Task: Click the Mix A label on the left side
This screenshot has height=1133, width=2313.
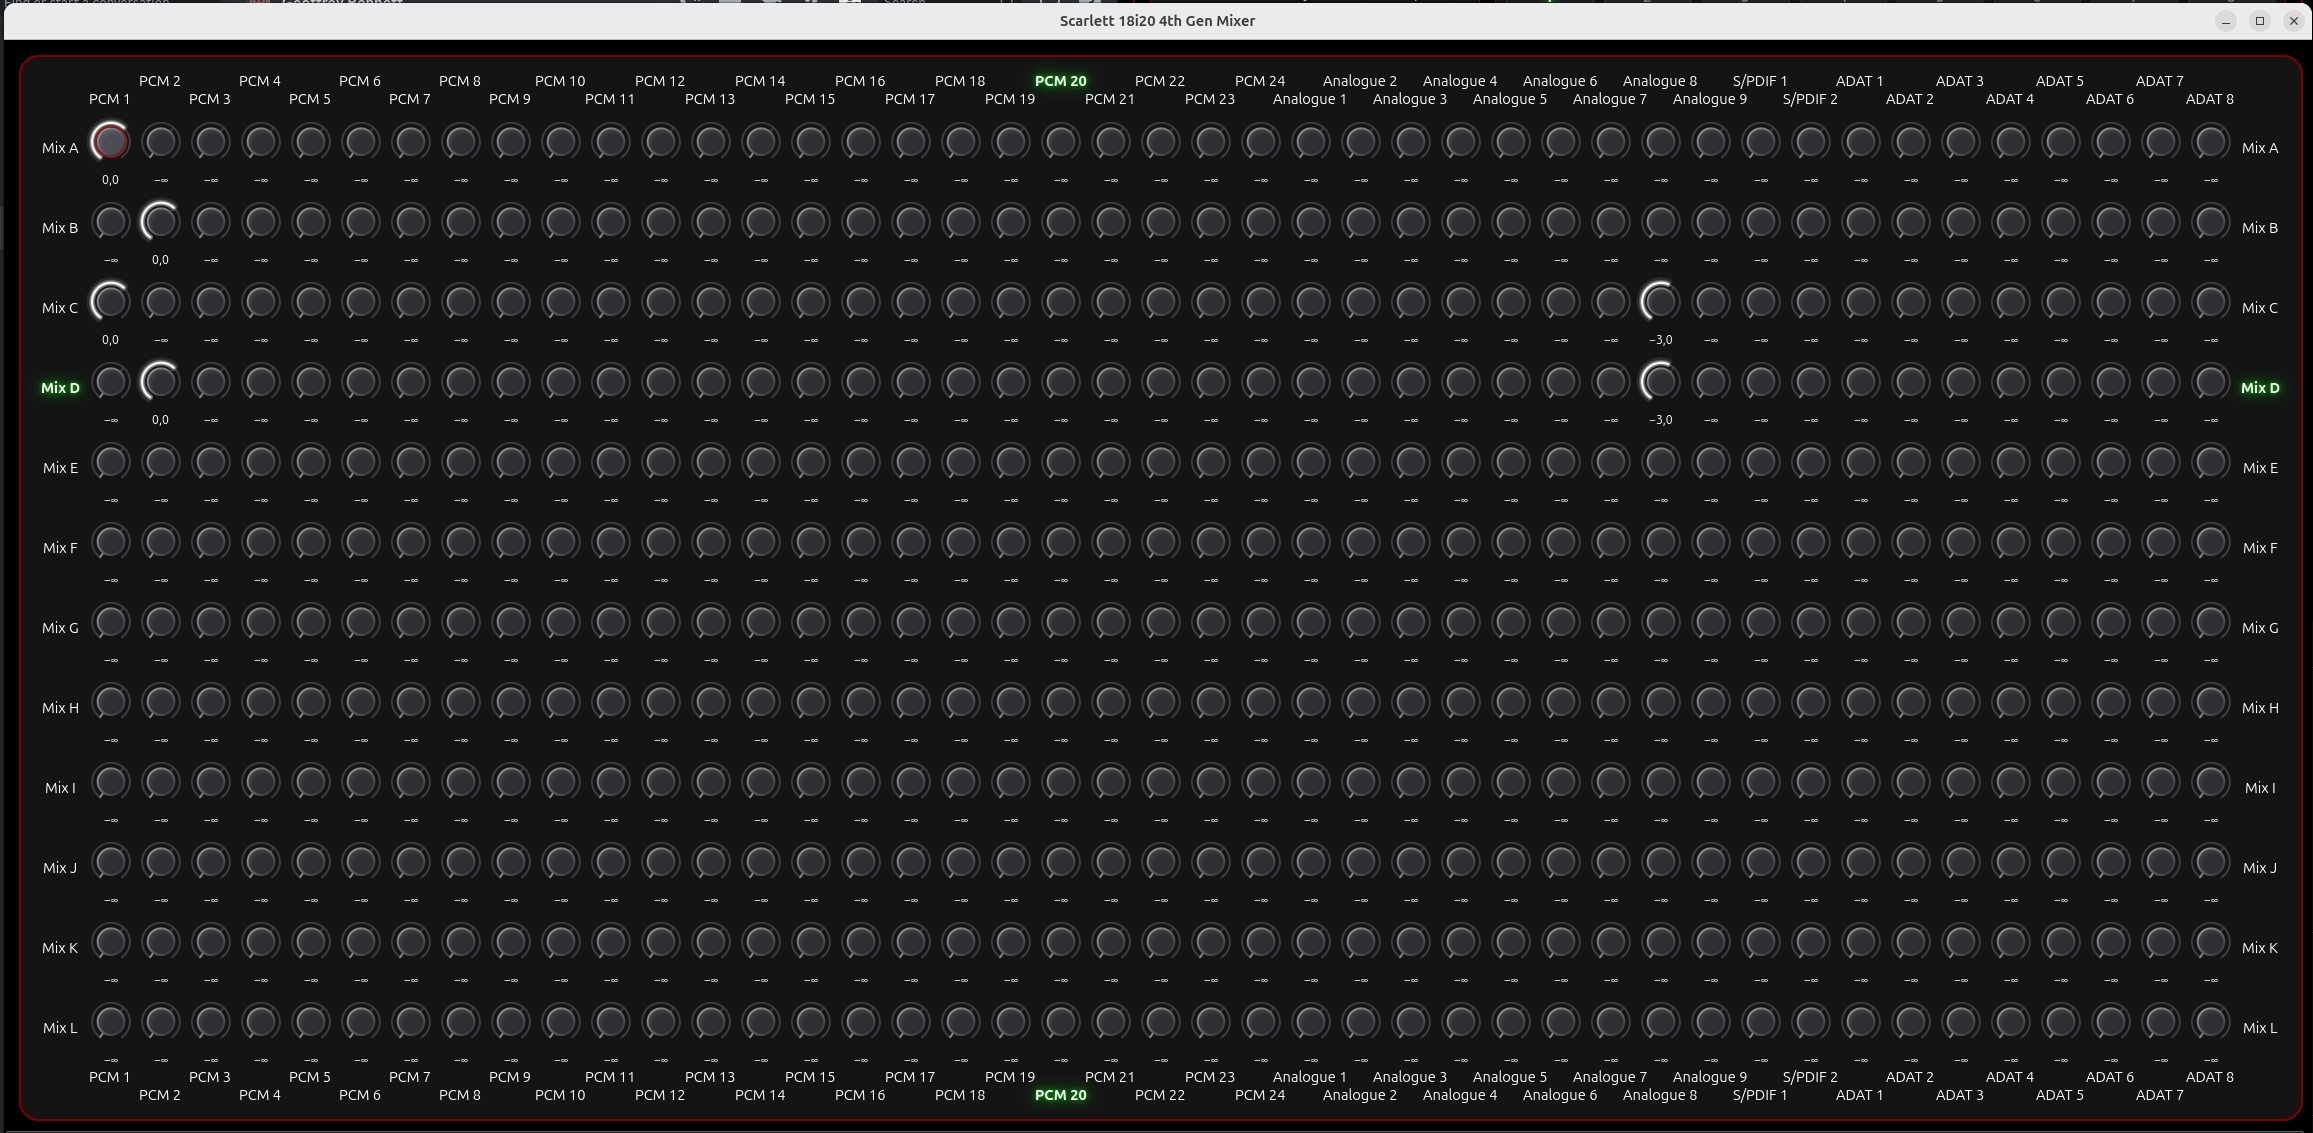Action: click(60, 148)
